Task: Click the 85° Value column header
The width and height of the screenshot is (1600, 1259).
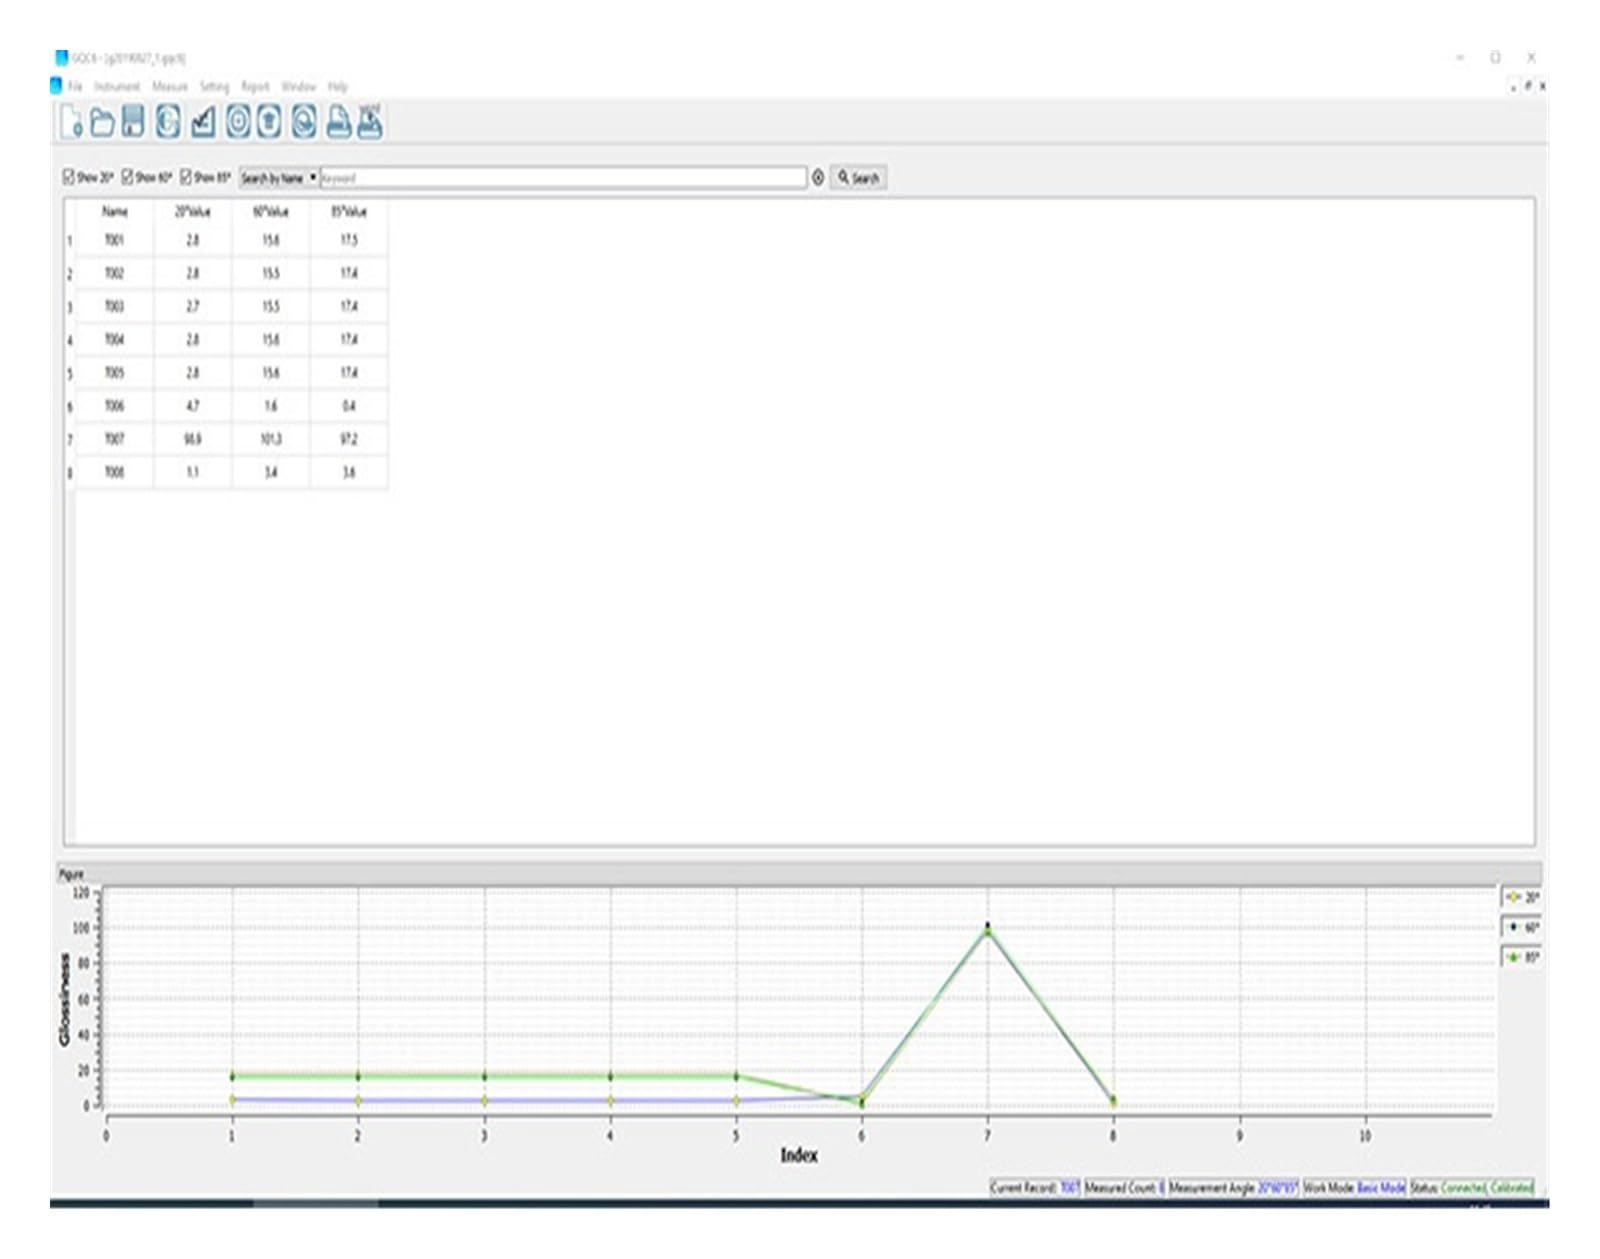Action: (x=349, y=212)
